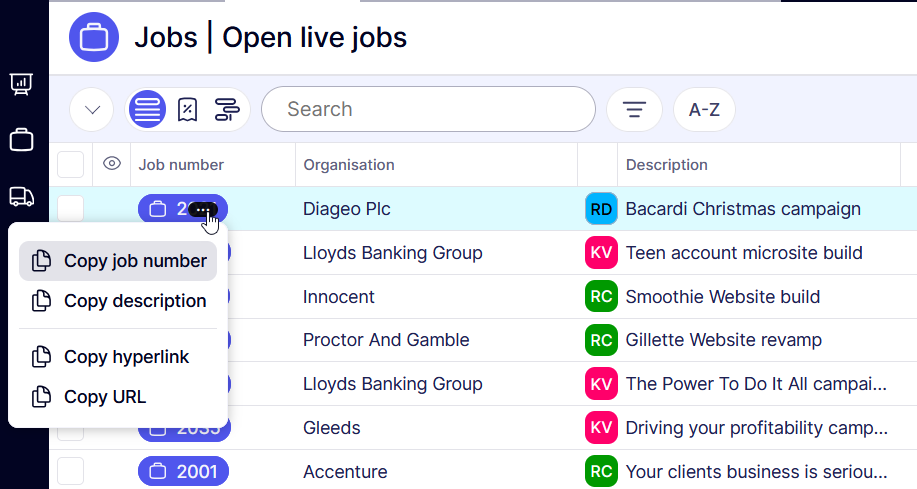Click the Jobs briefcase header icon
This screenshot has width=917, height=489.
click(x=94, y=38)
